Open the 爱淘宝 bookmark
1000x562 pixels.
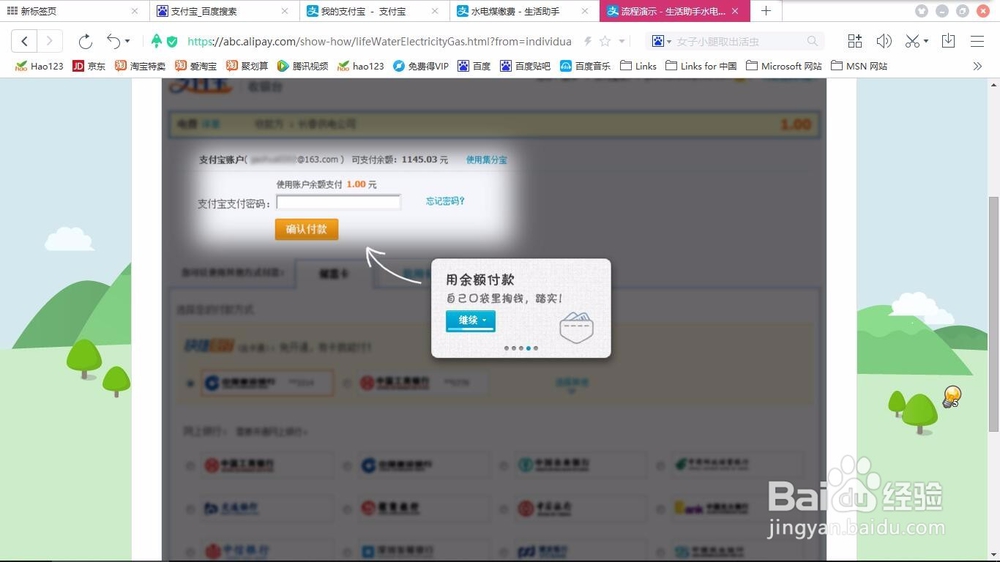tap(196, 66)
